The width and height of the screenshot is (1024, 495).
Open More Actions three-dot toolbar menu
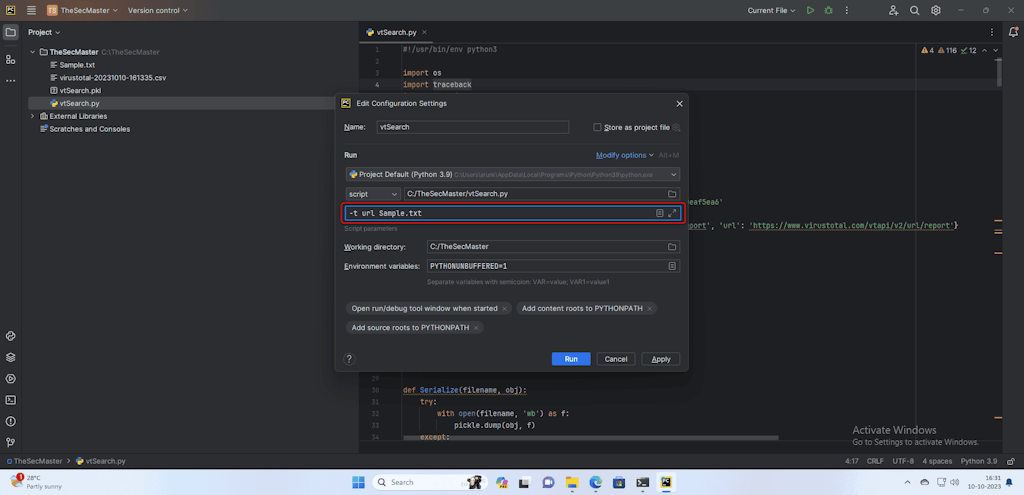(847, 10)
